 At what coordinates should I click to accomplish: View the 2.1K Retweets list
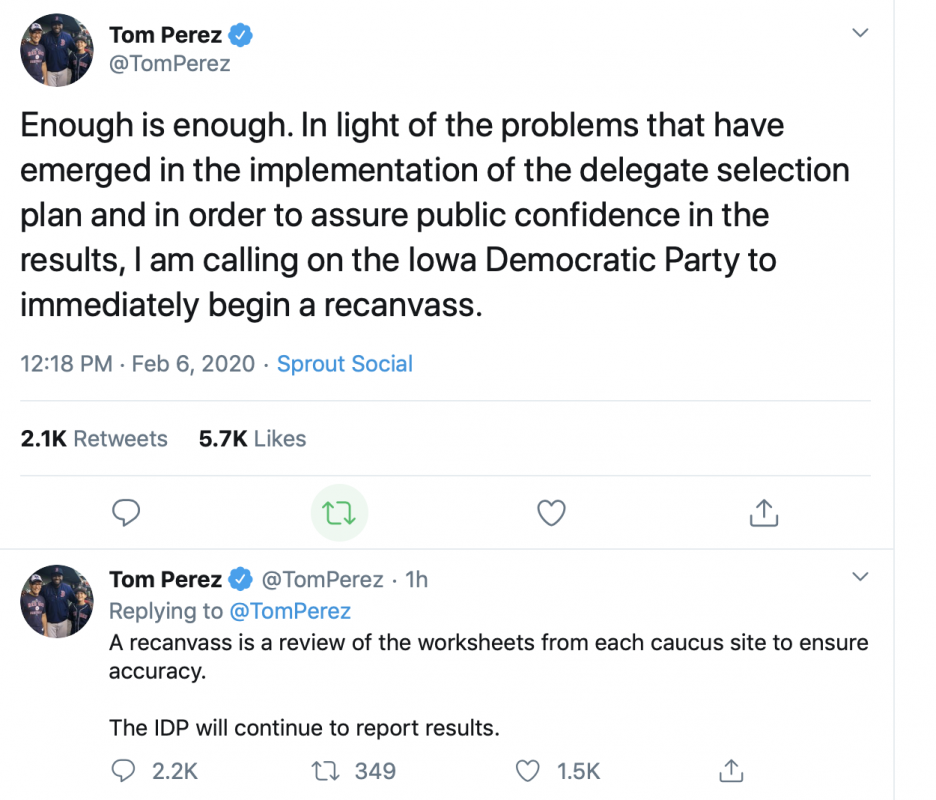(x=94, y=439)
